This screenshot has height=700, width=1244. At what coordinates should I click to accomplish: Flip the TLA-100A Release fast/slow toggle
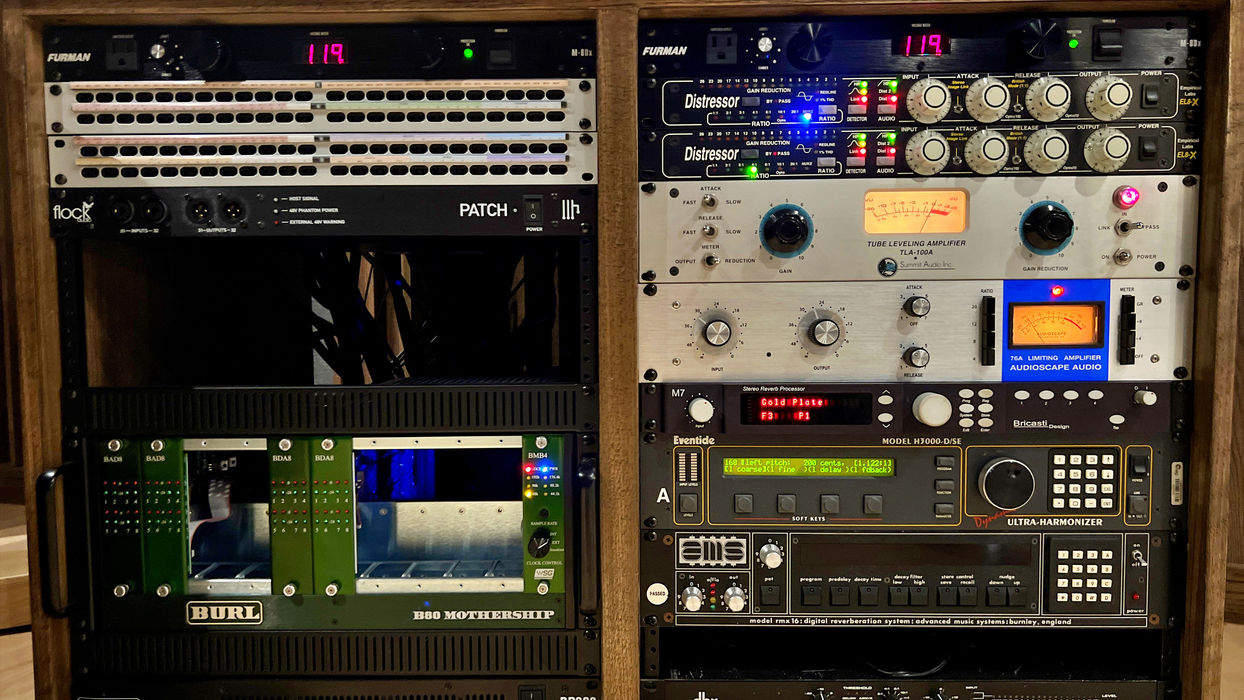(710, 231)
